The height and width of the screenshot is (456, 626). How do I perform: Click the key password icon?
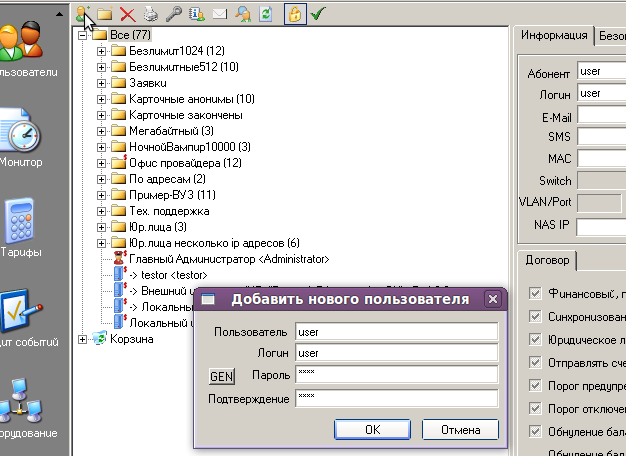(x=173, y=14)
